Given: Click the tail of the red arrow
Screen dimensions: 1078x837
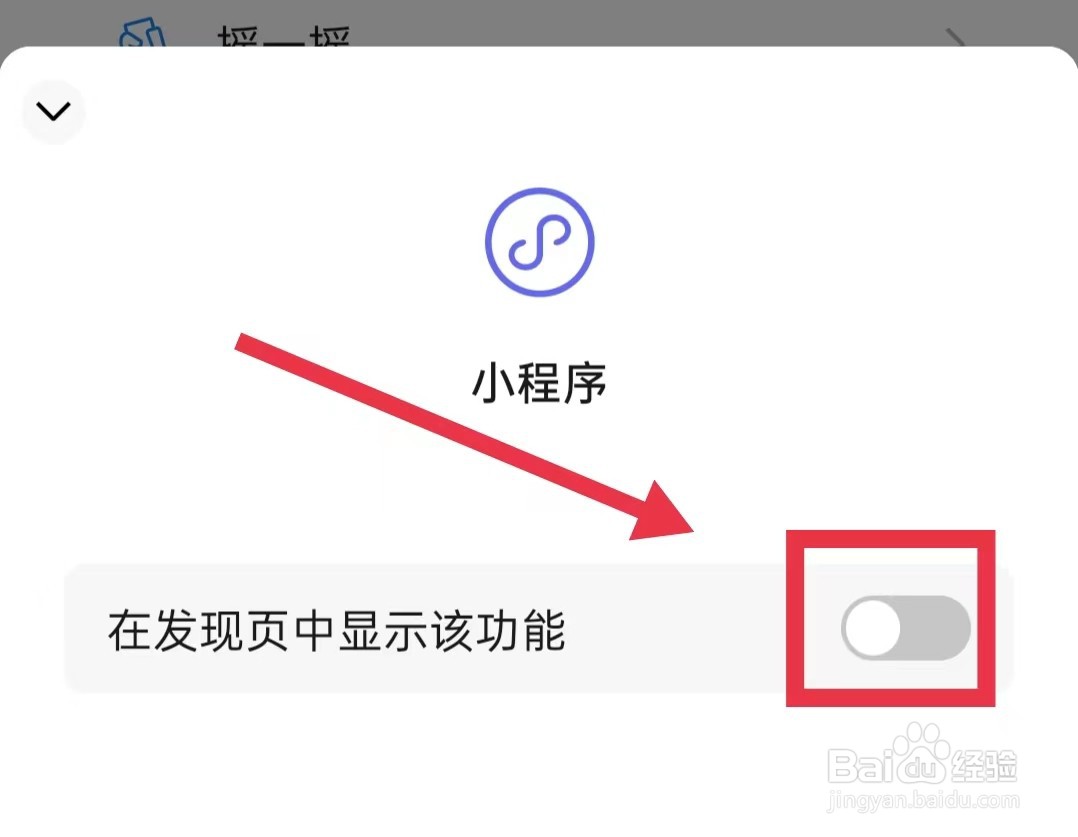Looking at the screenshot, I should click(x=242, y=342).
